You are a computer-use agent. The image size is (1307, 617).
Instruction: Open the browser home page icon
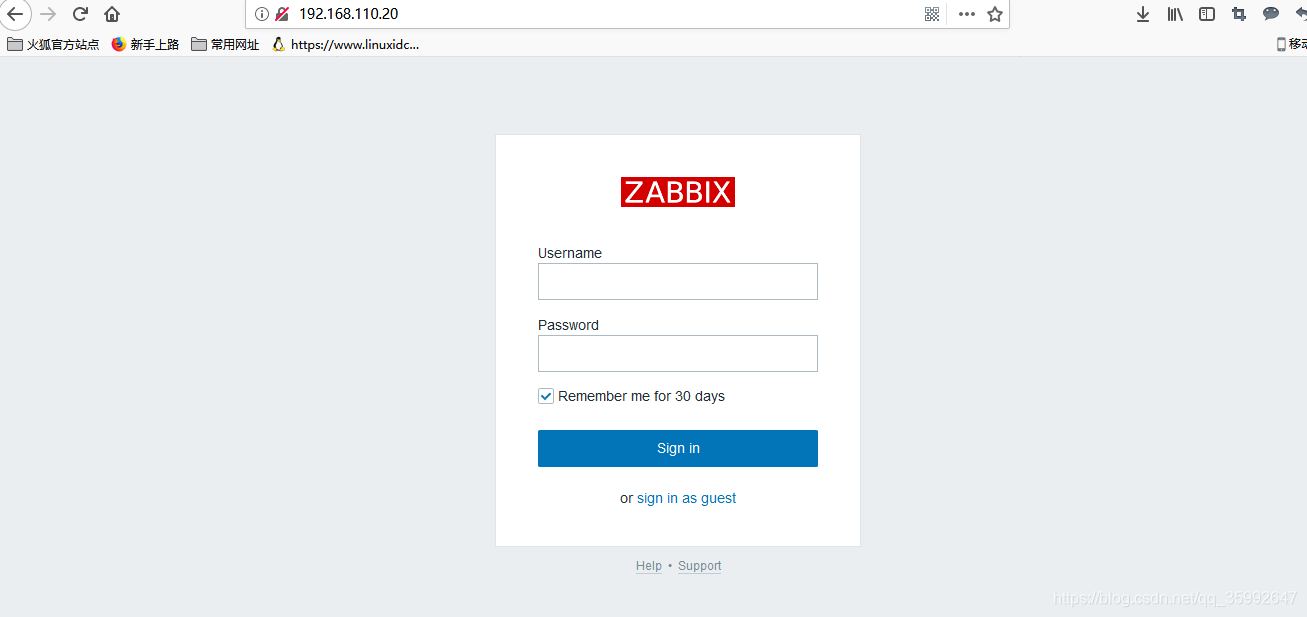112,14
